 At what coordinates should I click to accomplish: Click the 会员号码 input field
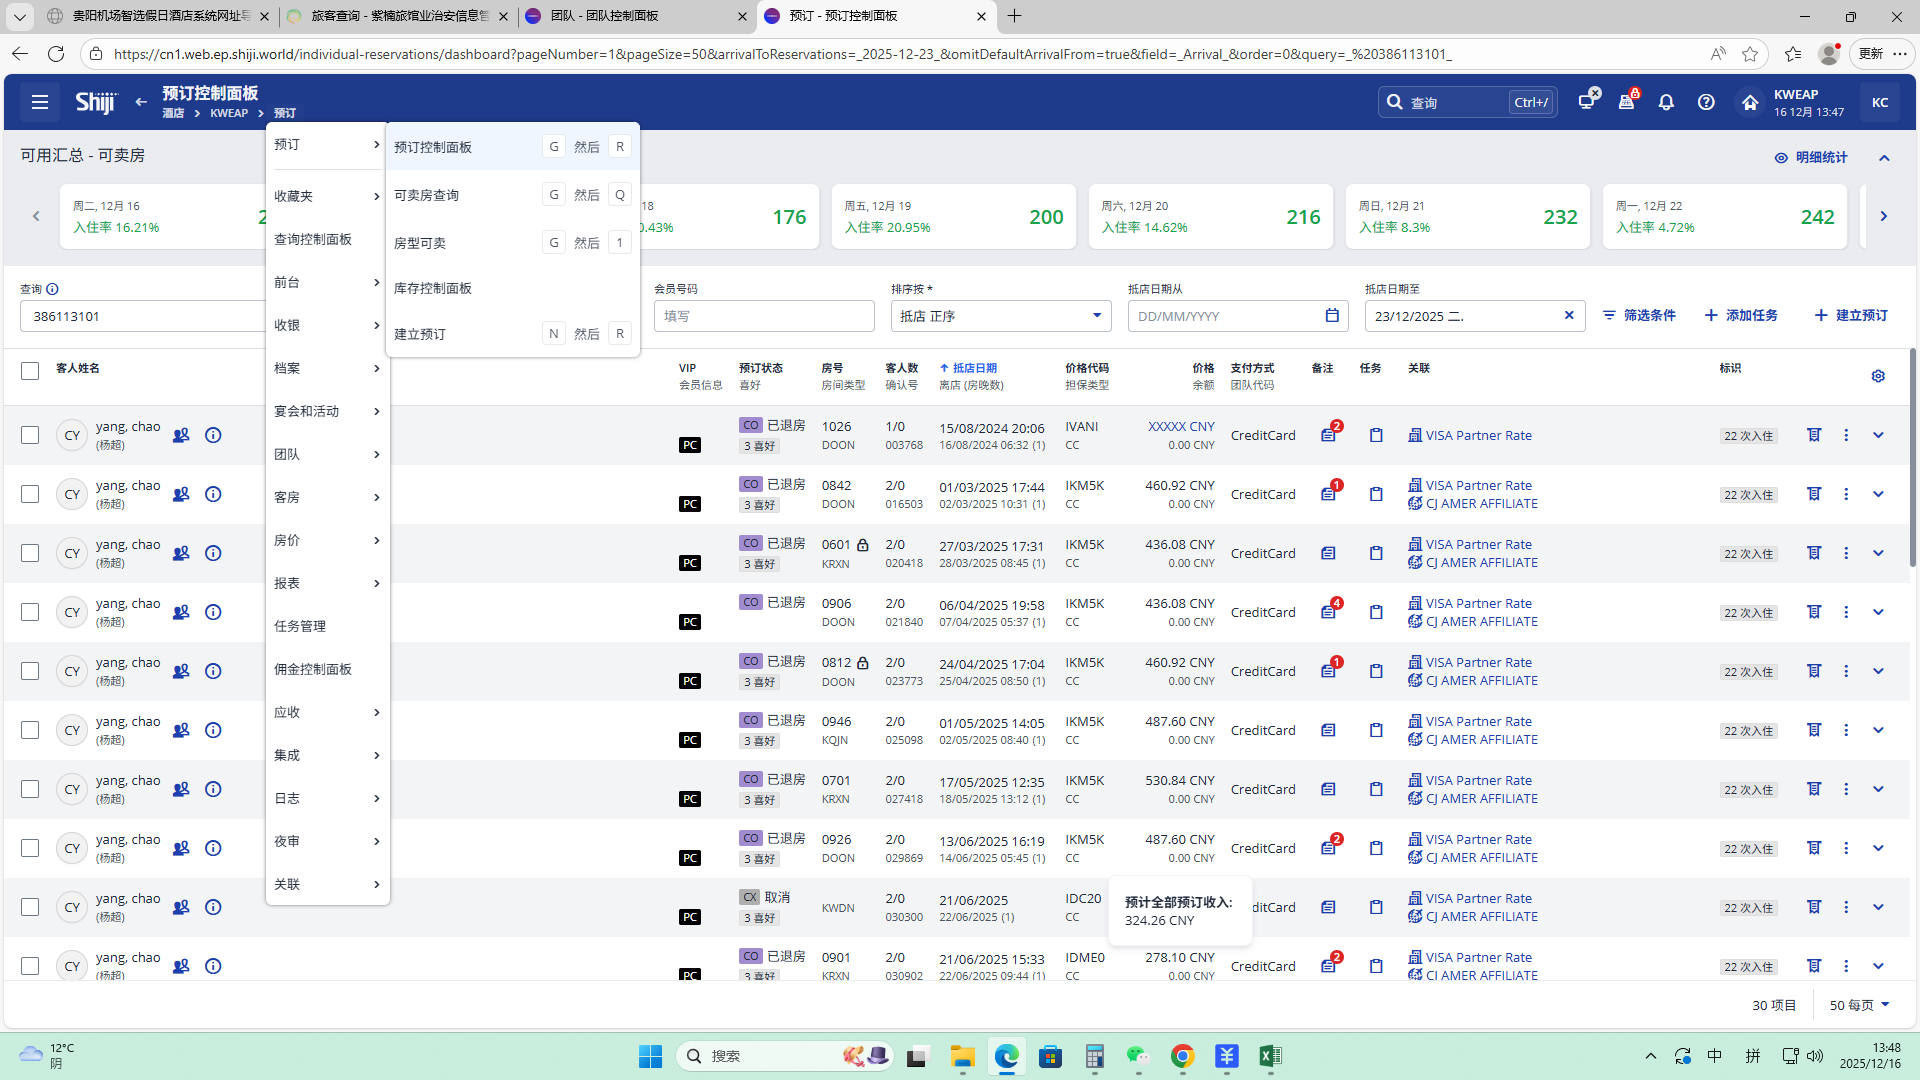[764, 316]
